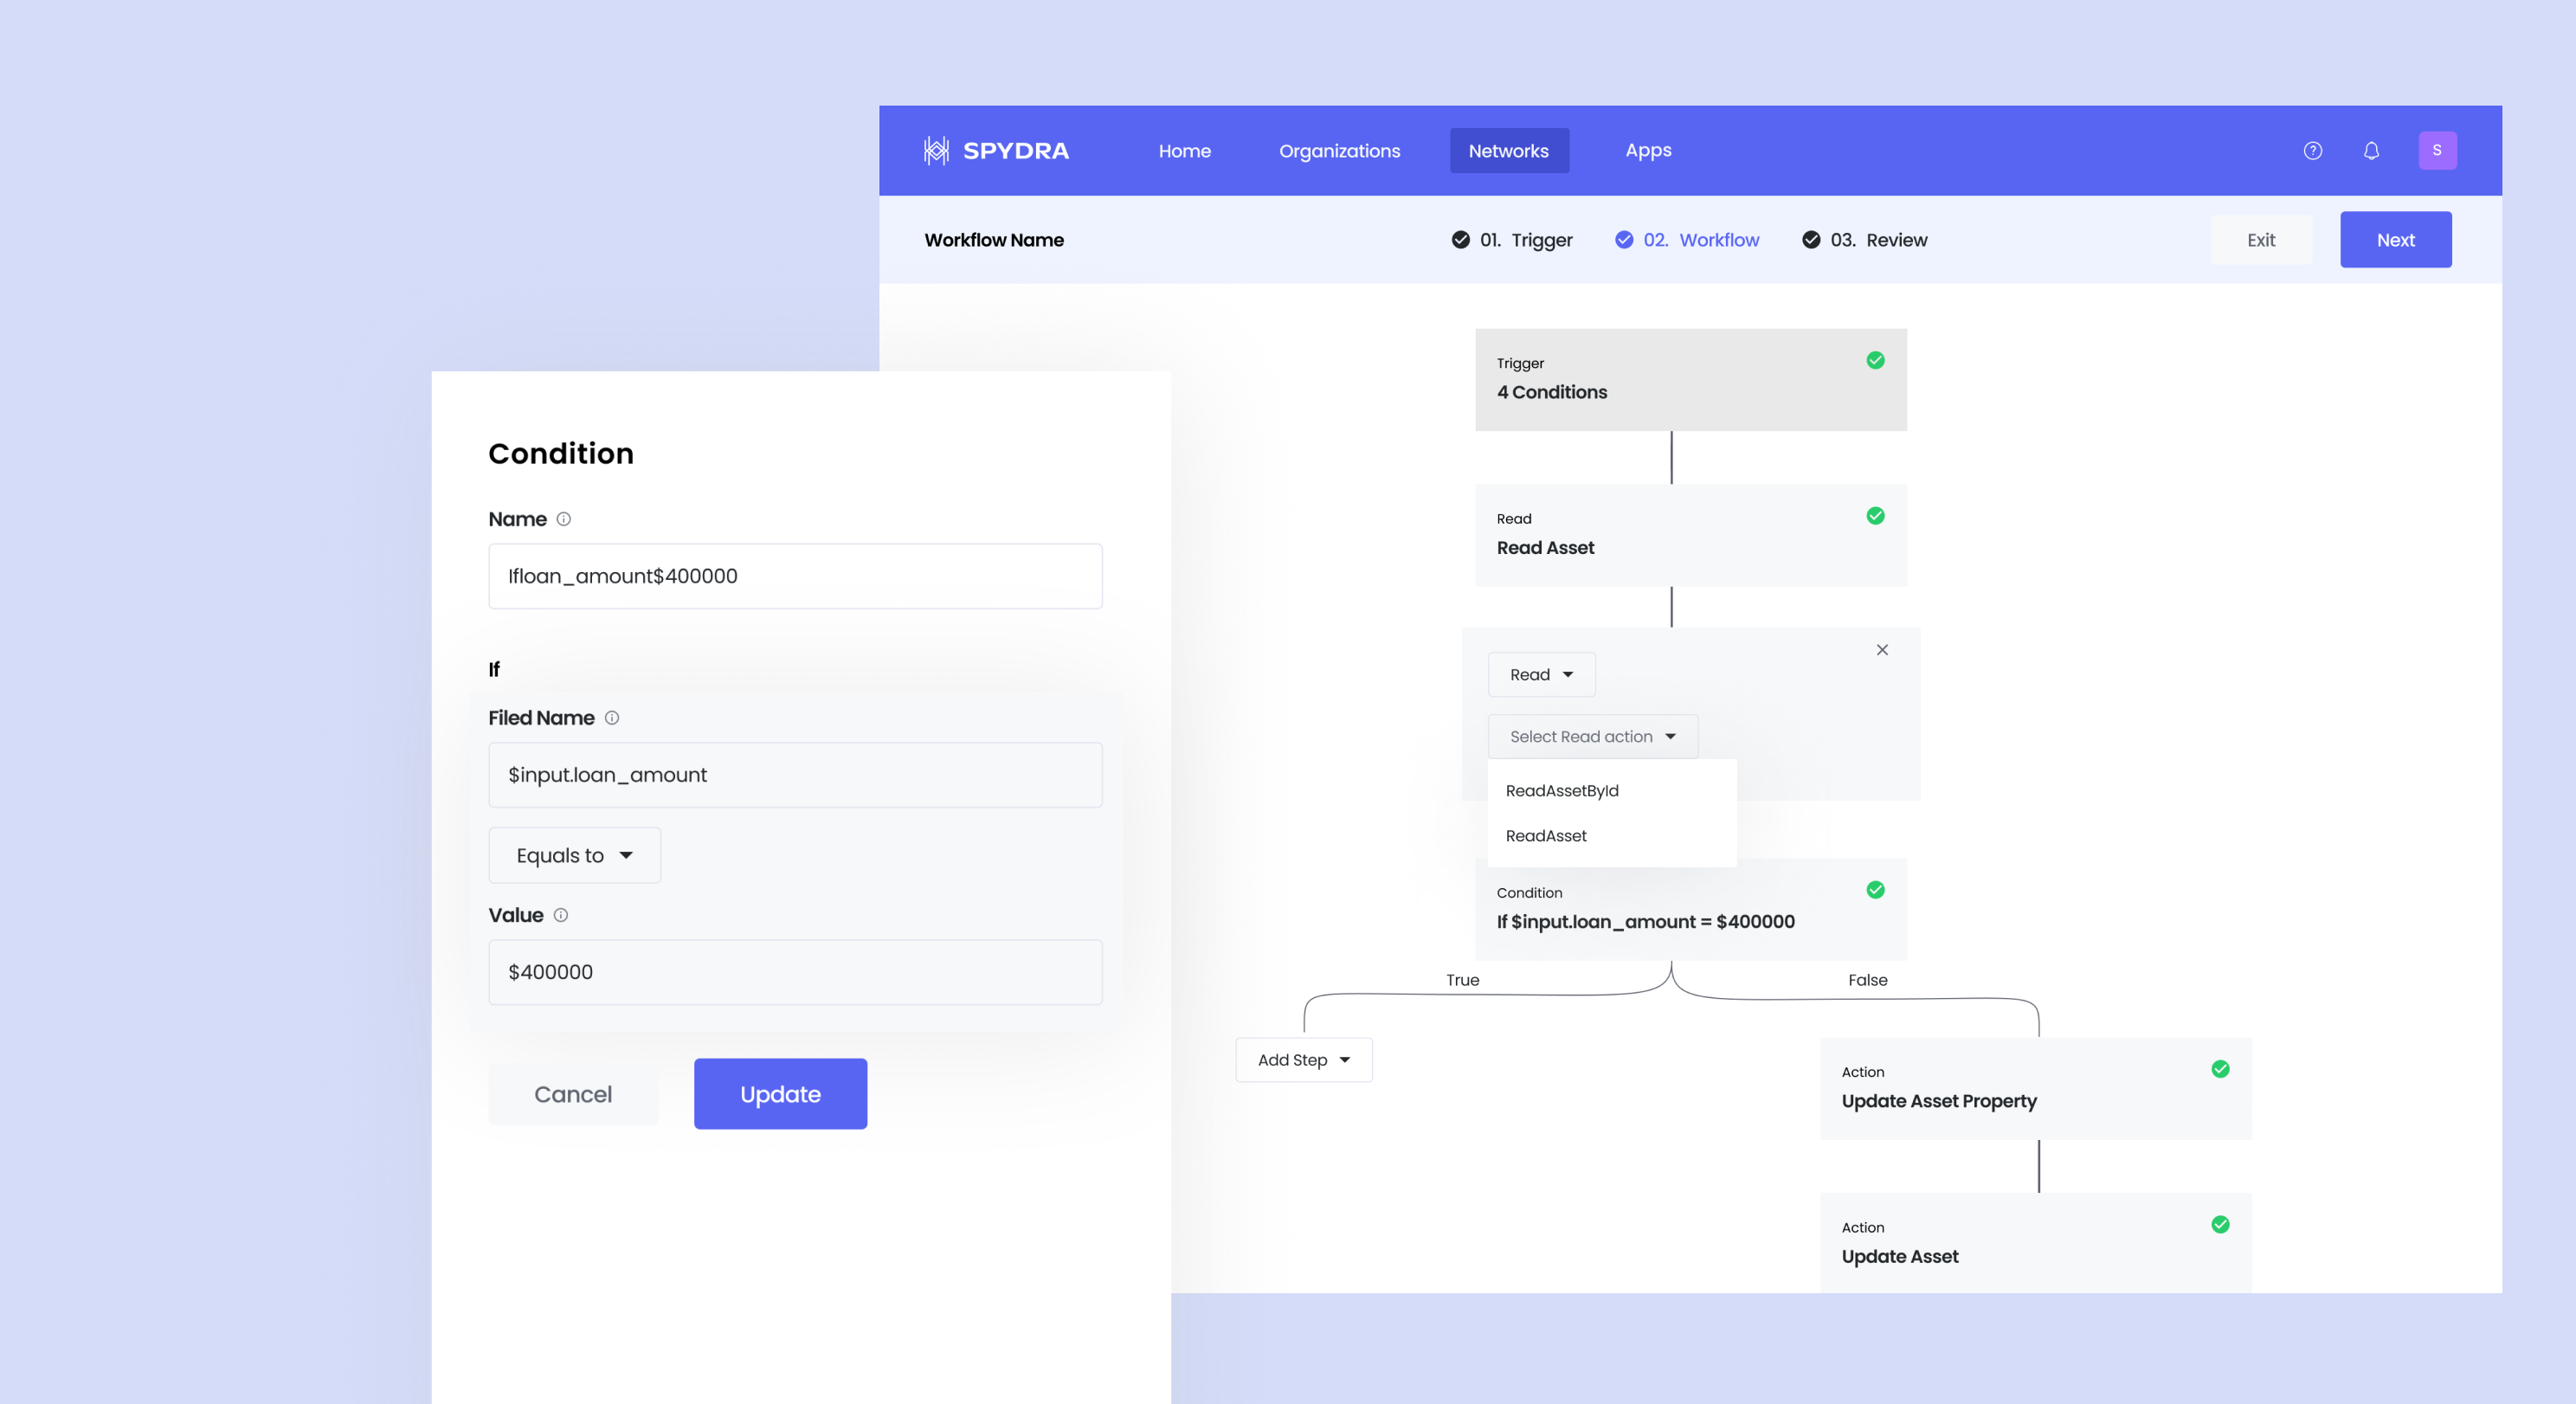This screenshot has height=1404, width=2576.
Task: Click the Spydra logo icon
Action: click(x=937, y=150)
